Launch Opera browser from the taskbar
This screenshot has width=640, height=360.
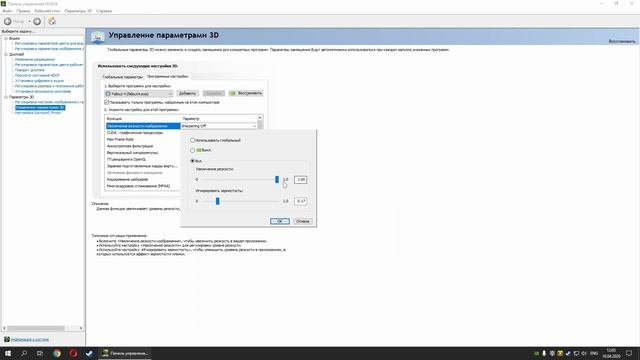click(x=73, y=353)
